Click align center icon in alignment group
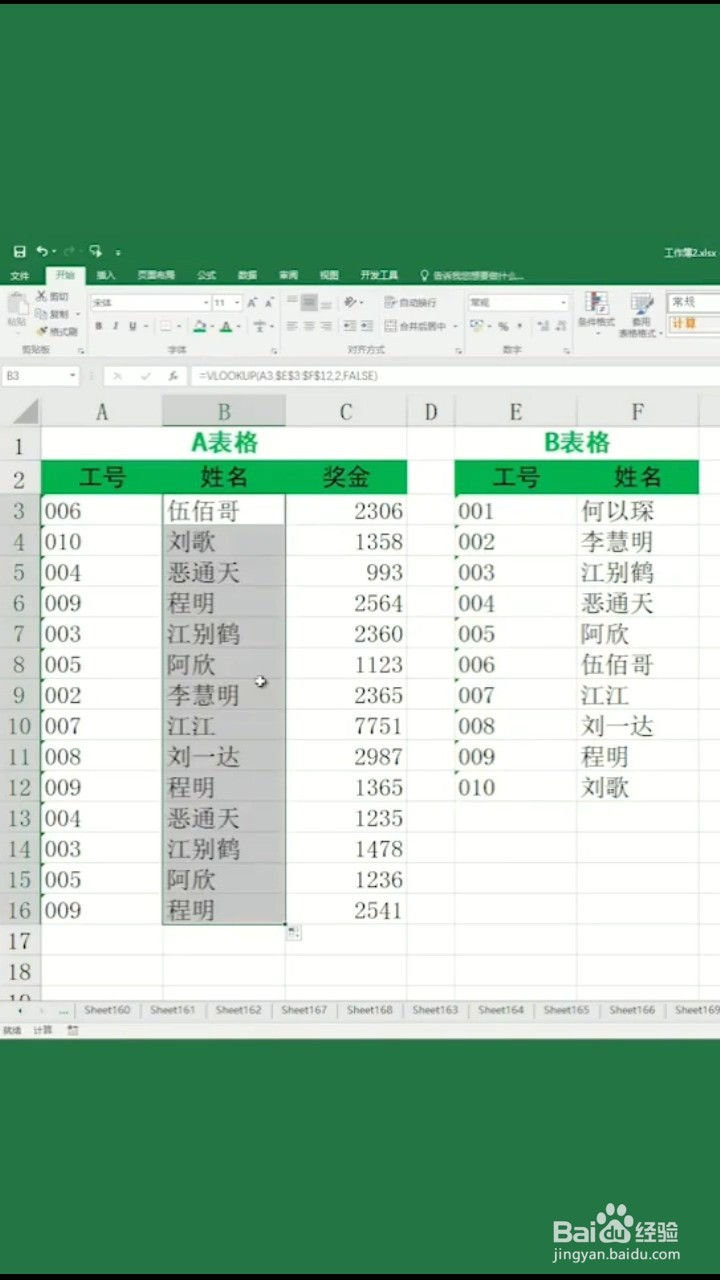Viewport: 720px width, 1280px height. pos(309,326)
